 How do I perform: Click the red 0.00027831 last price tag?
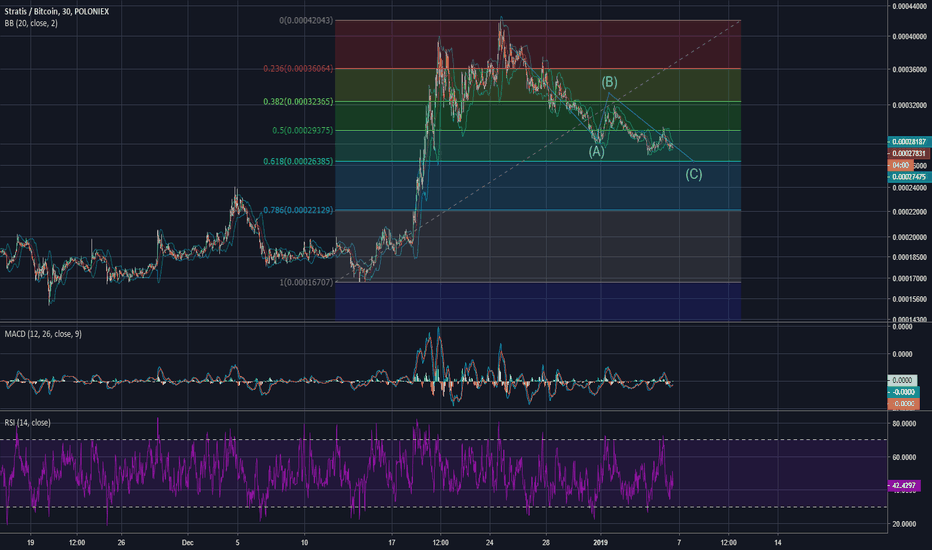(908, 153)
